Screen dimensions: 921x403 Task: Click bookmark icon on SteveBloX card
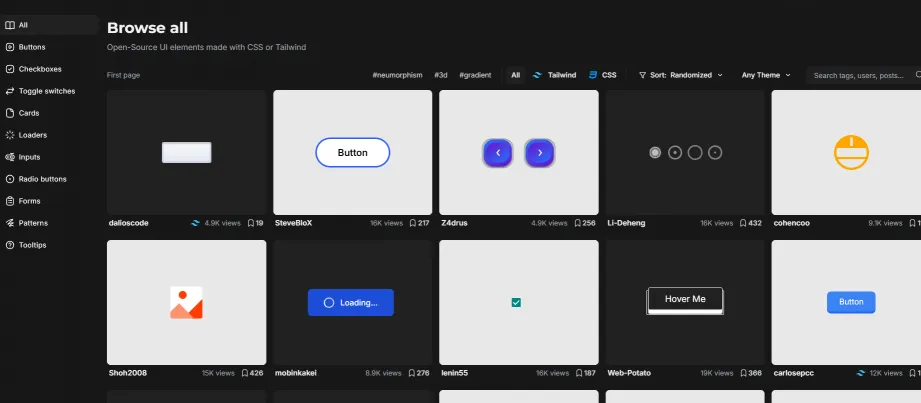(411, 223)
